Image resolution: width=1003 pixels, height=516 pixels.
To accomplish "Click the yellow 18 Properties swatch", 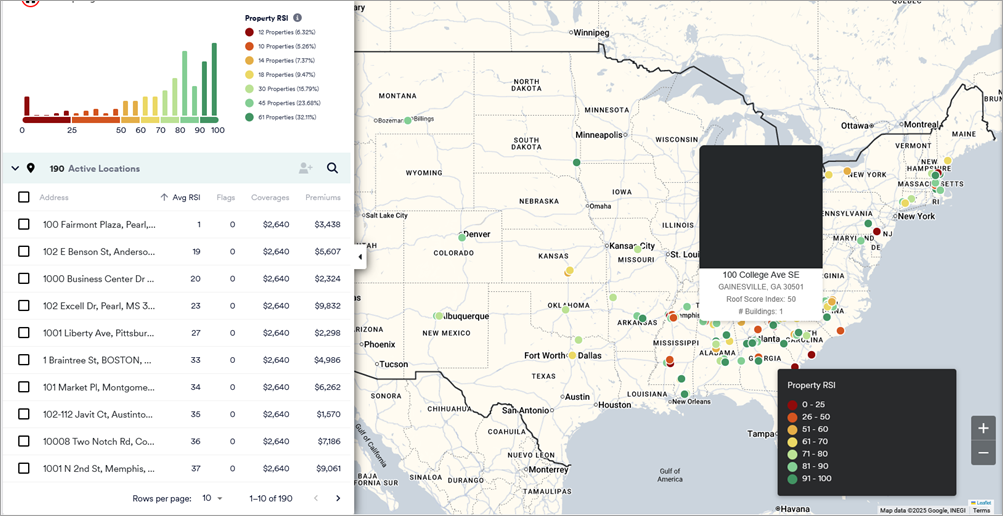I will [249, 75].
